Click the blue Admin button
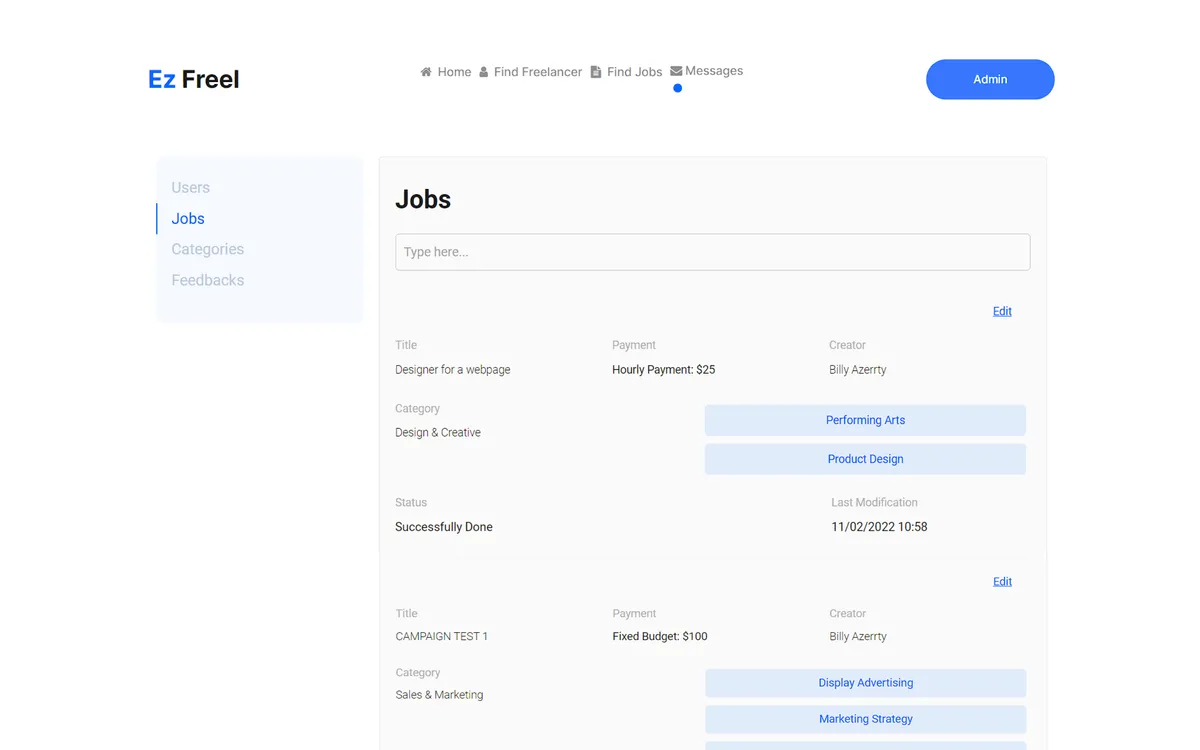 click(990, 79)
